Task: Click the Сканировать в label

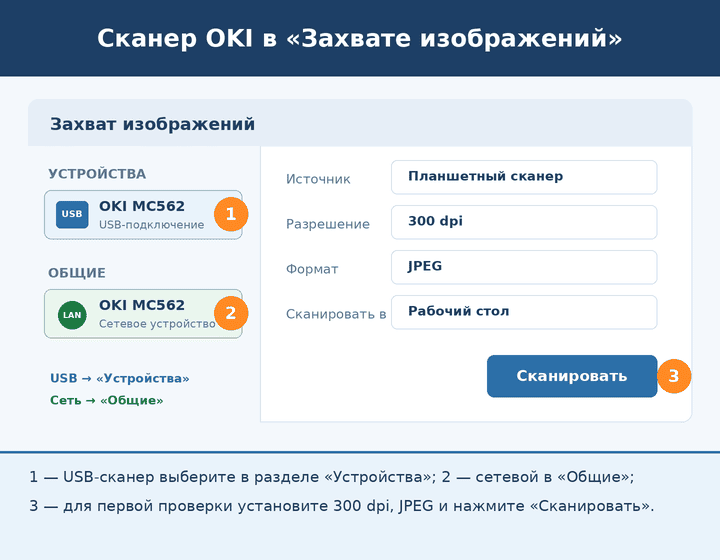Action: click(x=336, y=314)
